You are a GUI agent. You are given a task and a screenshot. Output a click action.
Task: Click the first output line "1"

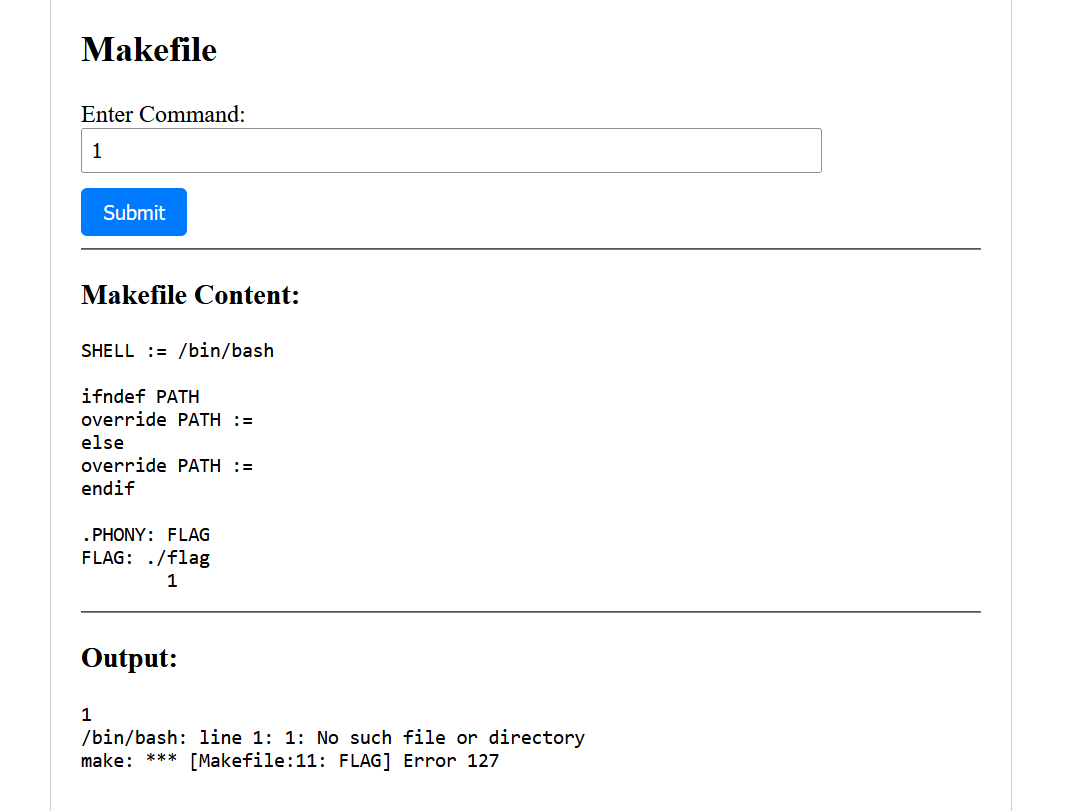87,715
